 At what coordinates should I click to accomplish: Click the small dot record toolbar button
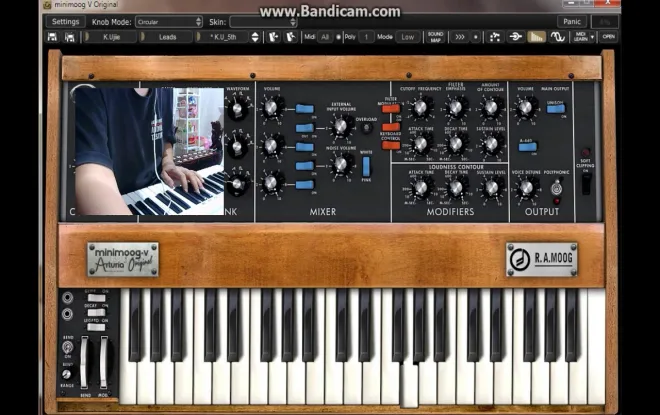pos(476,37)
